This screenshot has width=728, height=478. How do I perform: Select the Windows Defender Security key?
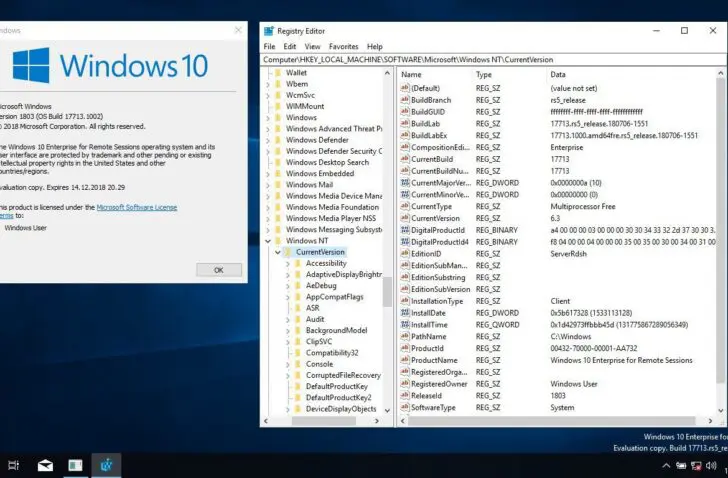click(x=334, y=151)
